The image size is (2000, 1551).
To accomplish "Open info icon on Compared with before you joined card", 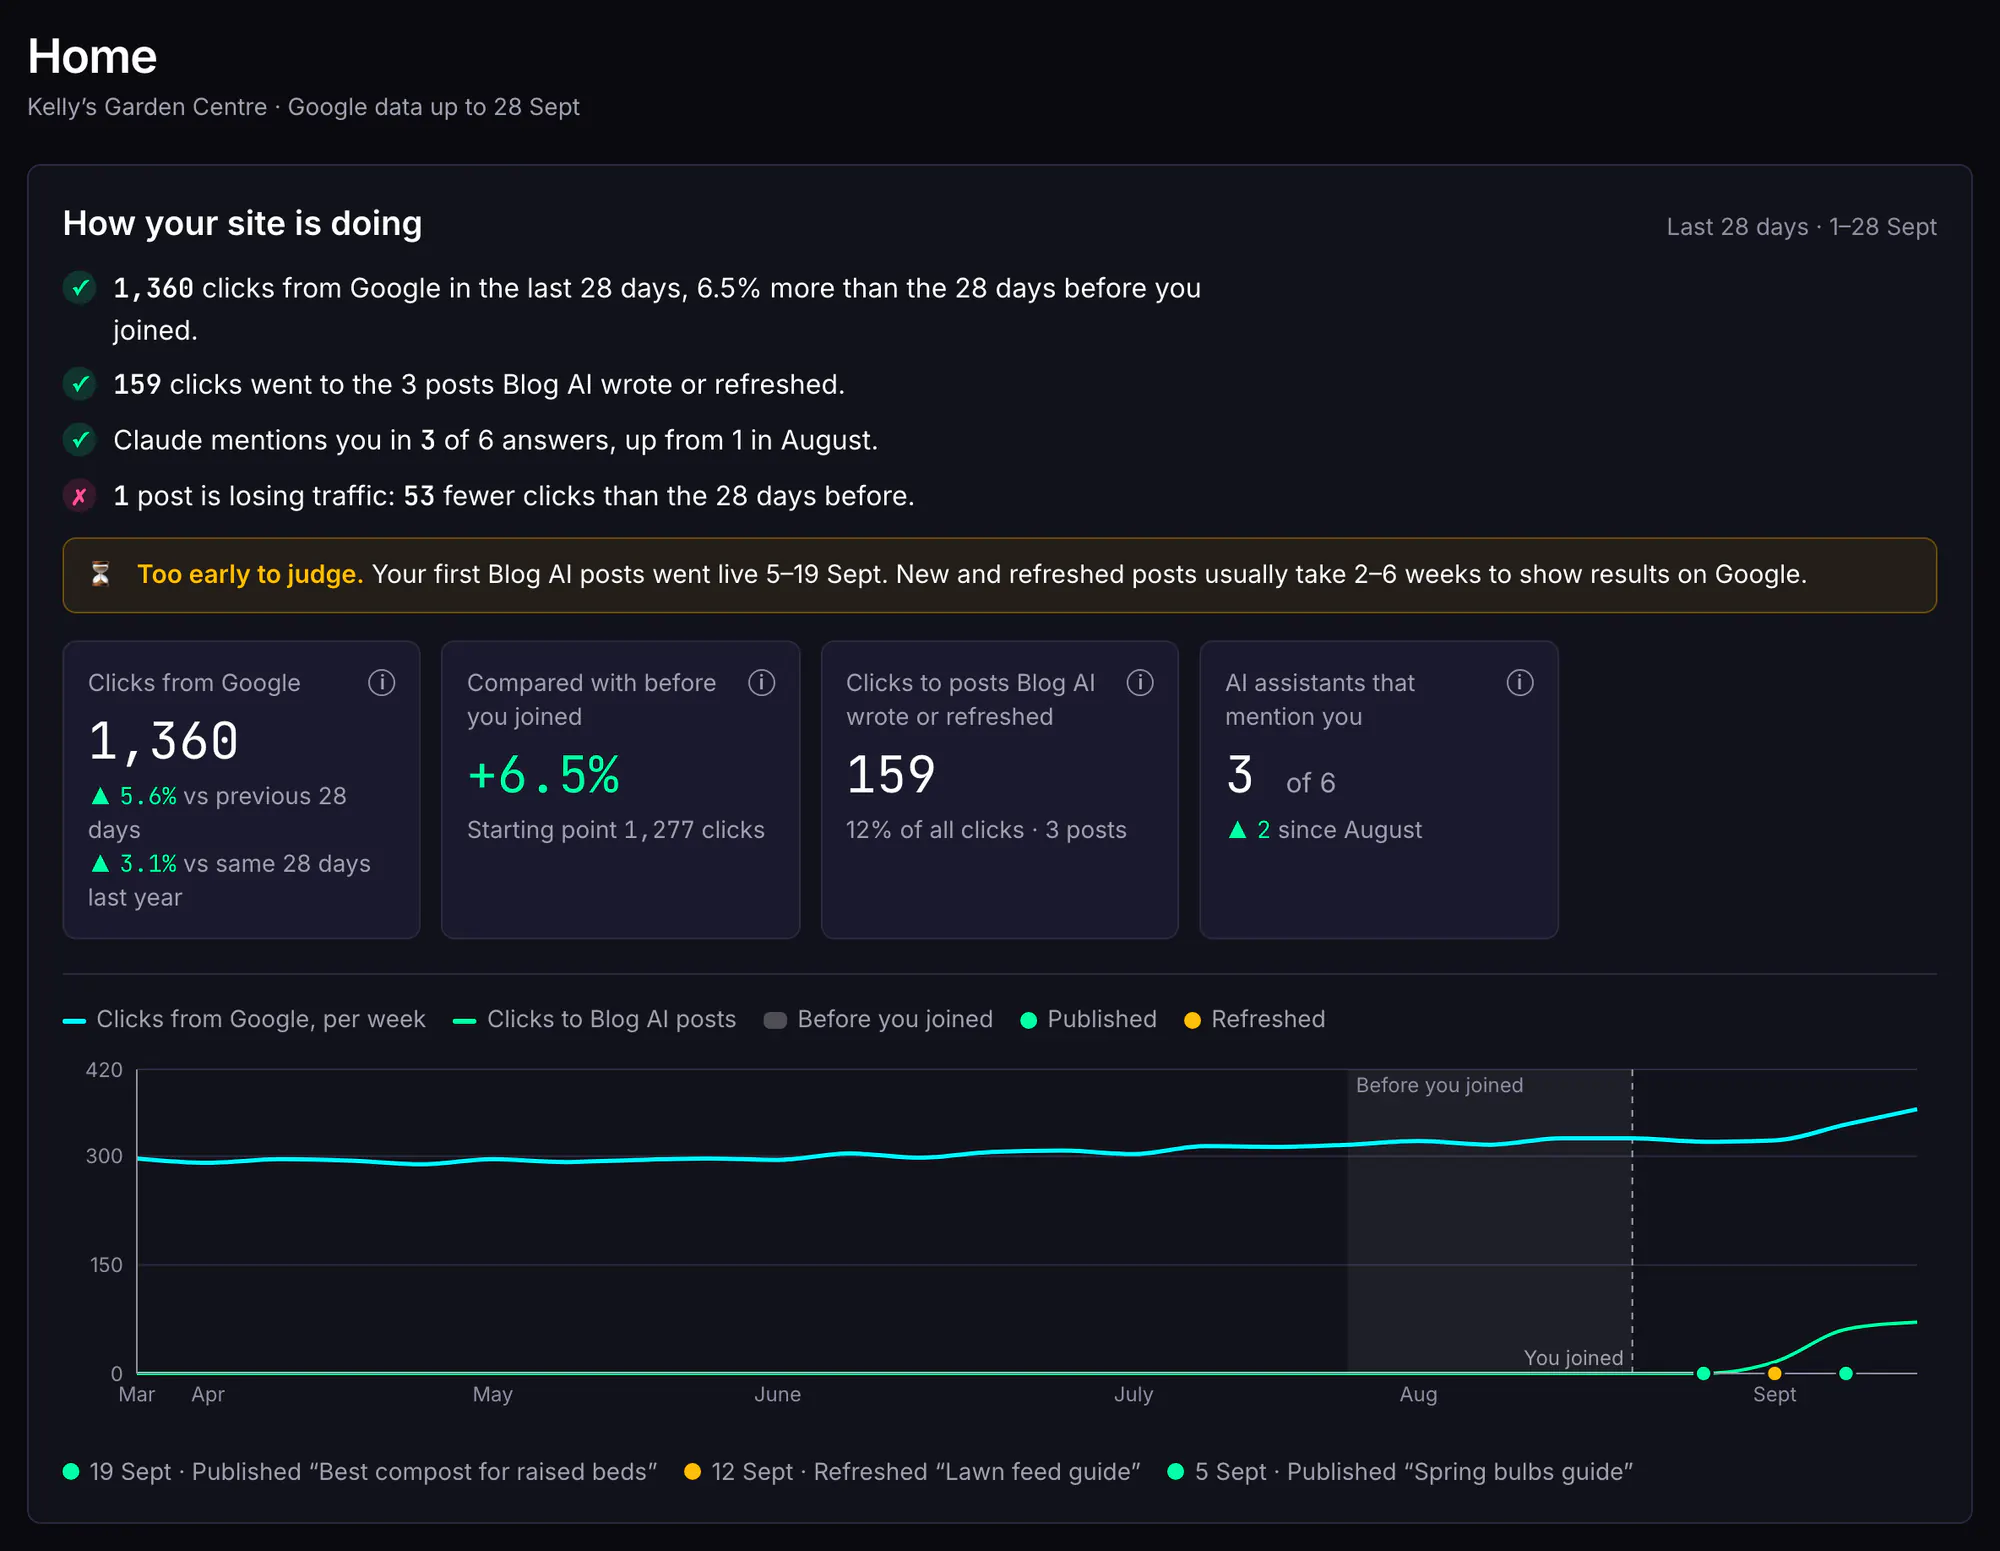I will pyautogui.click(x=761, y=683).
